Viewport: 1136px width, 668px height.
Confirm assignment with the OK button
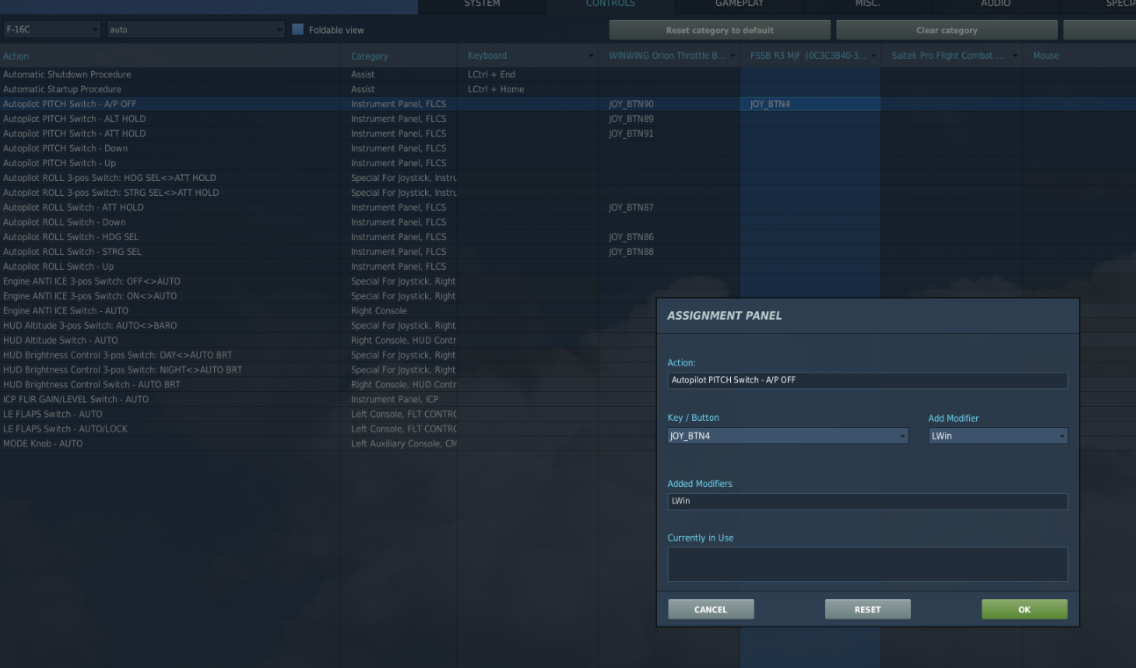coord(1024,609)
